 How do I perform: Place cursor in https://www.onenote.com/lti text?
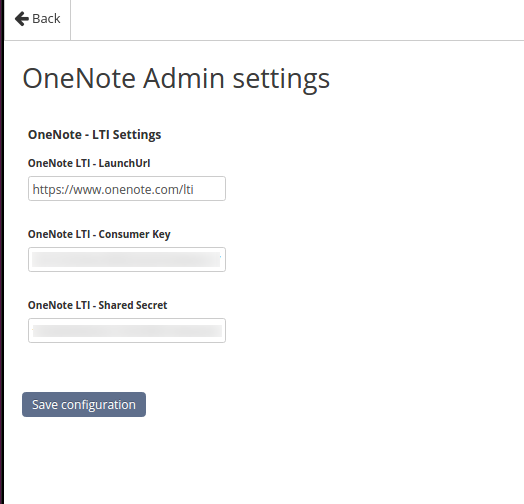113,190
